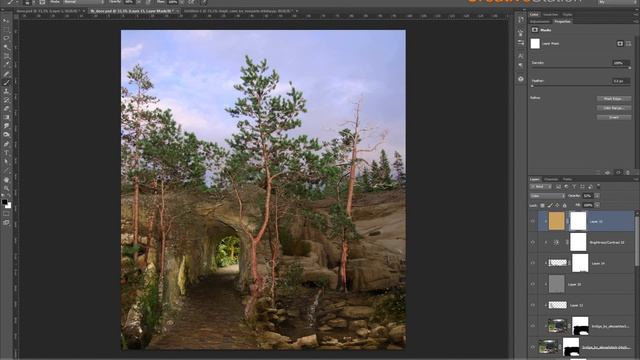
Task: Select the Quick Selection tool
Action: [x=6, y=47]
